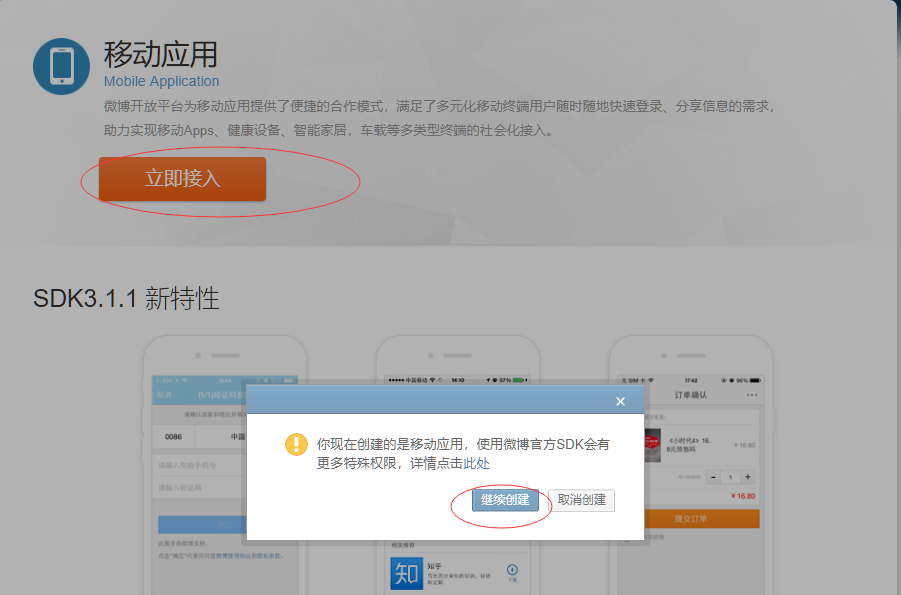This screenshot has width=901, height=595.
Task: Open the 此处 link in the dialog
Action: click(x=476, y=463)
